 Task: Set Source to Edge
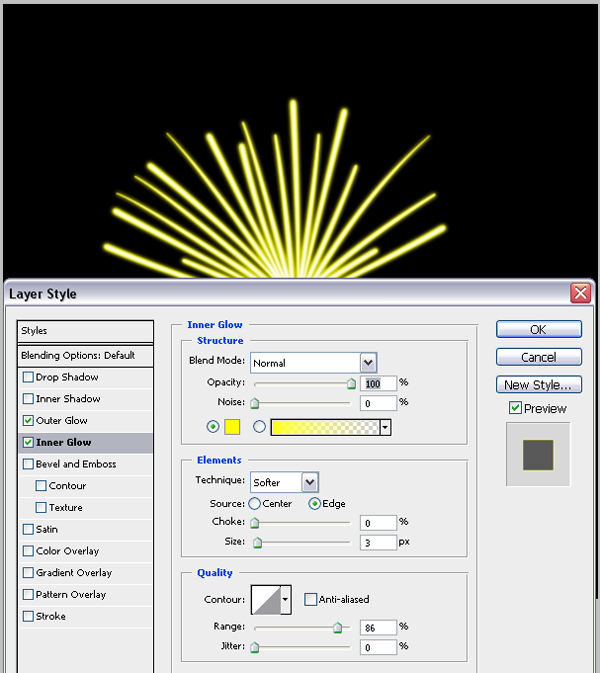(315, 503)
